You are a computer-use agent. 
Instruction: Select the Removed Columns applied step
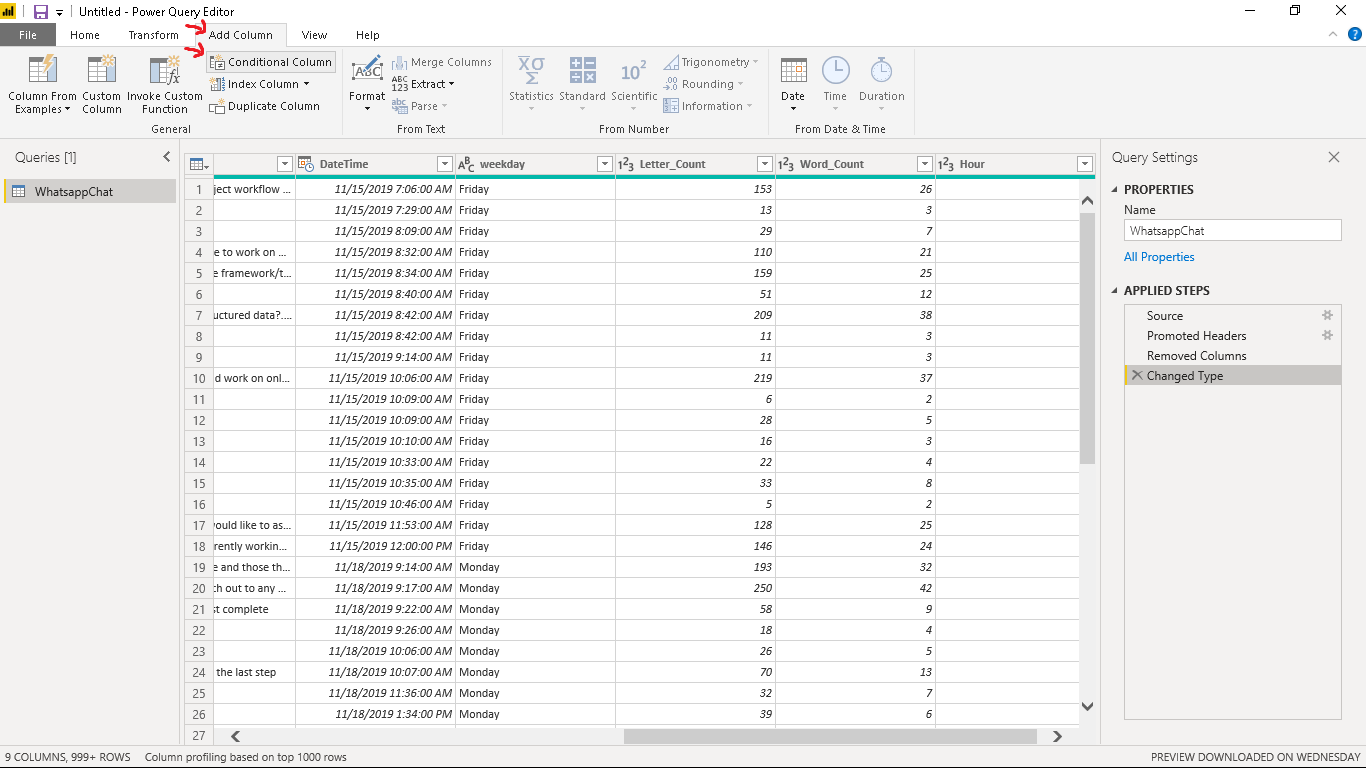tap(1196, 356)
